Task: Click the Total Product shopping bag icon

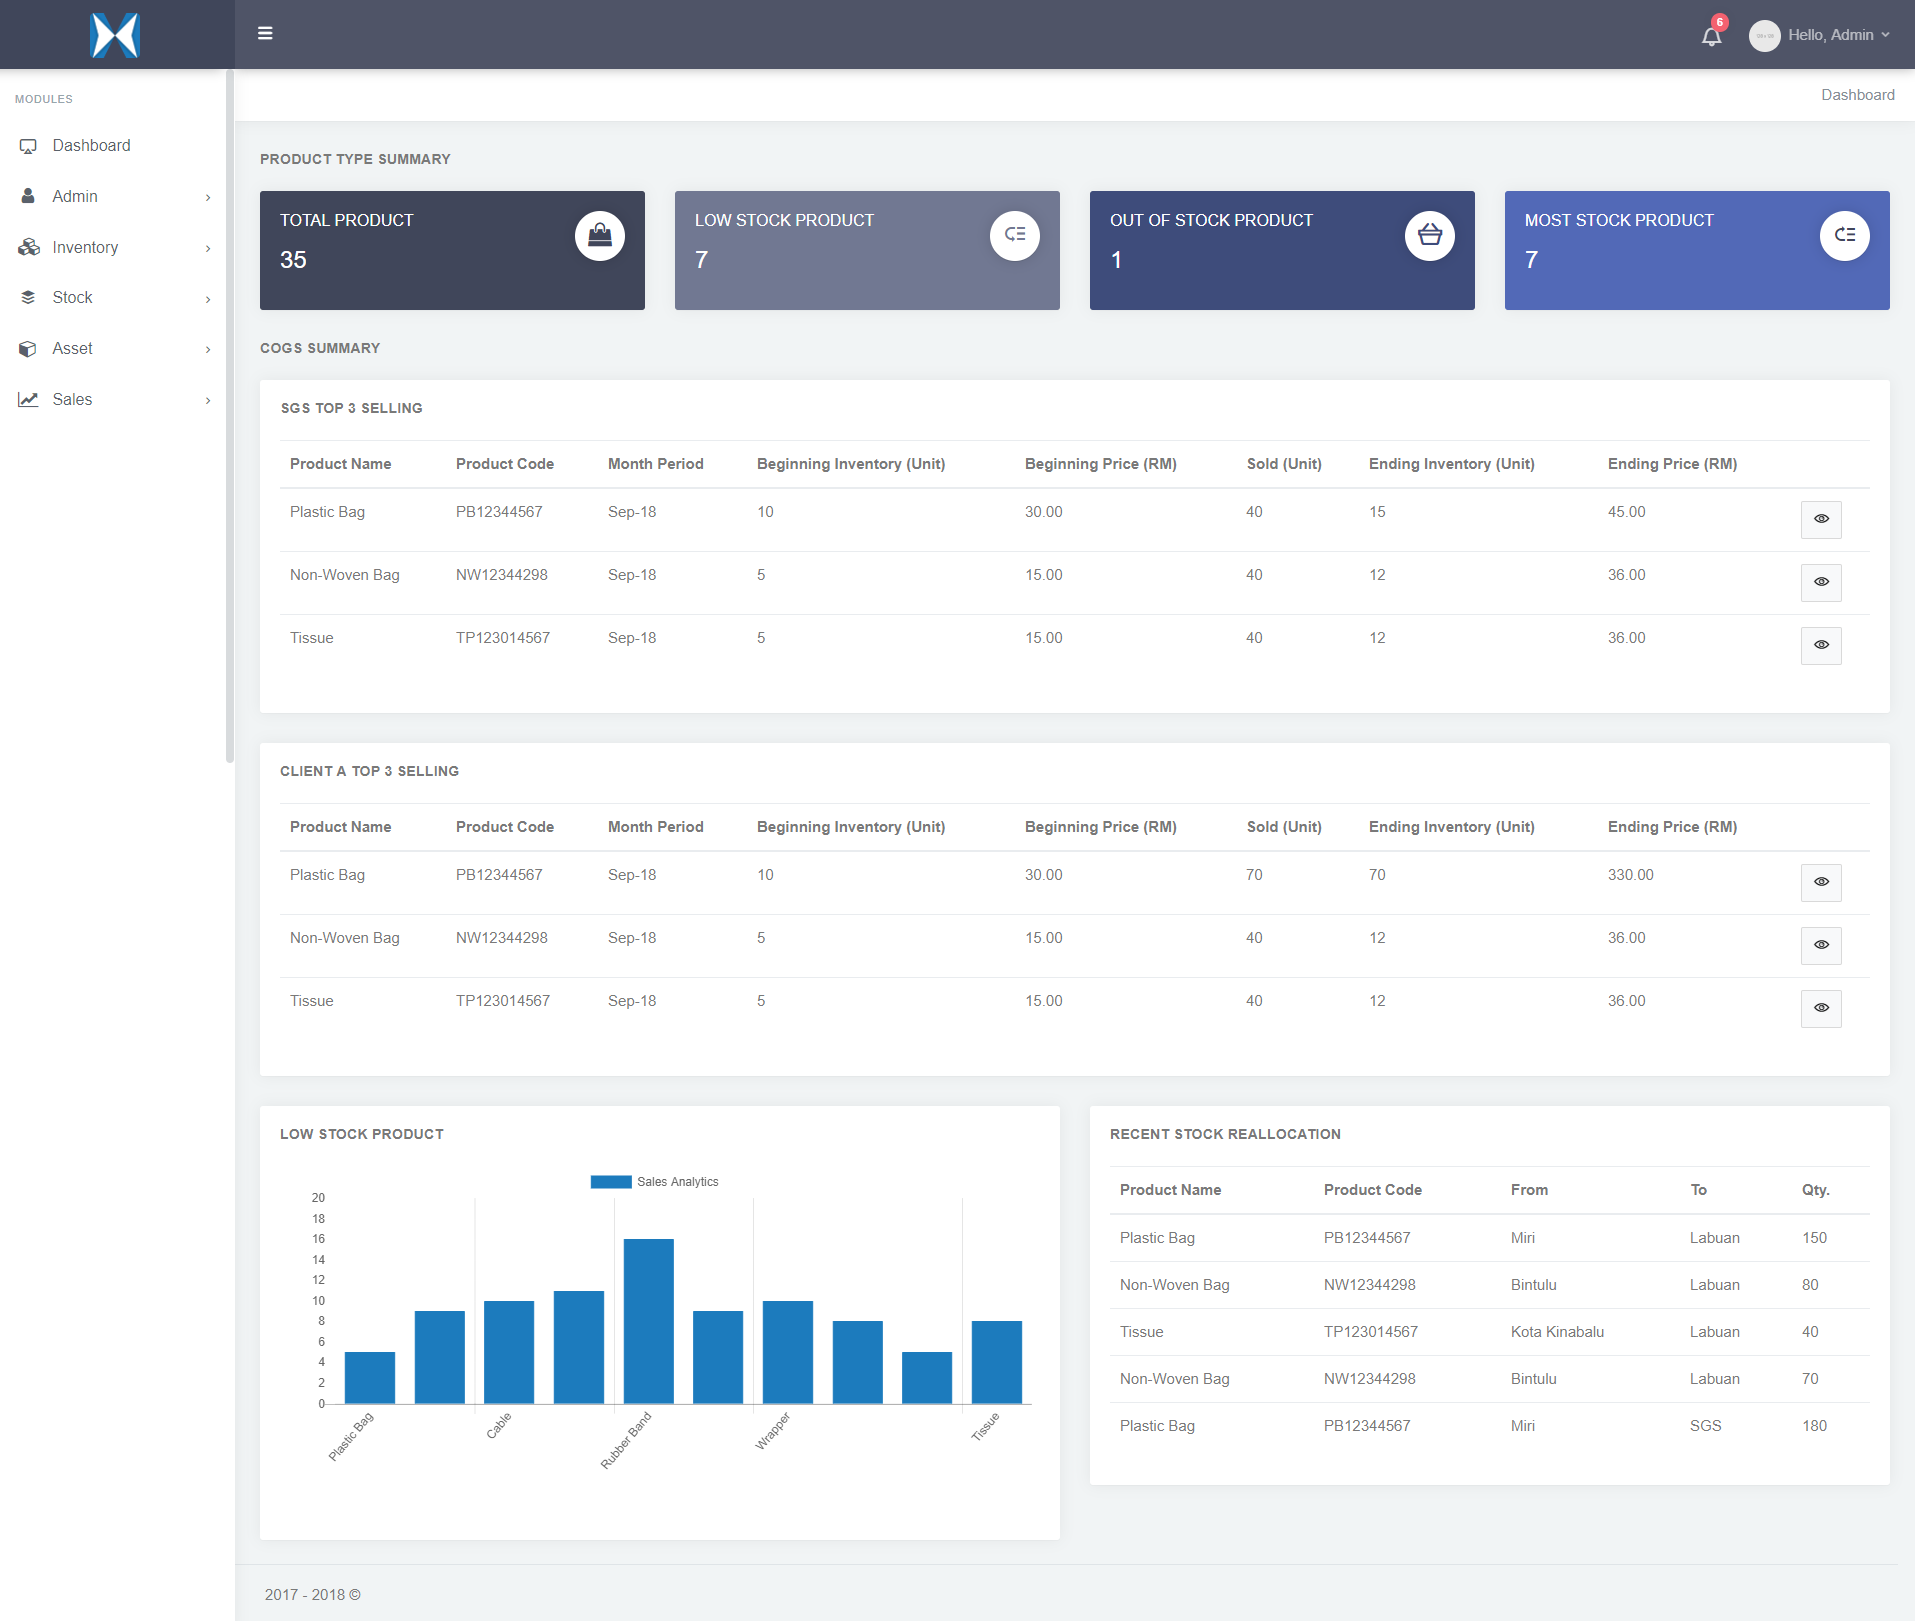Action: point(599,236)
